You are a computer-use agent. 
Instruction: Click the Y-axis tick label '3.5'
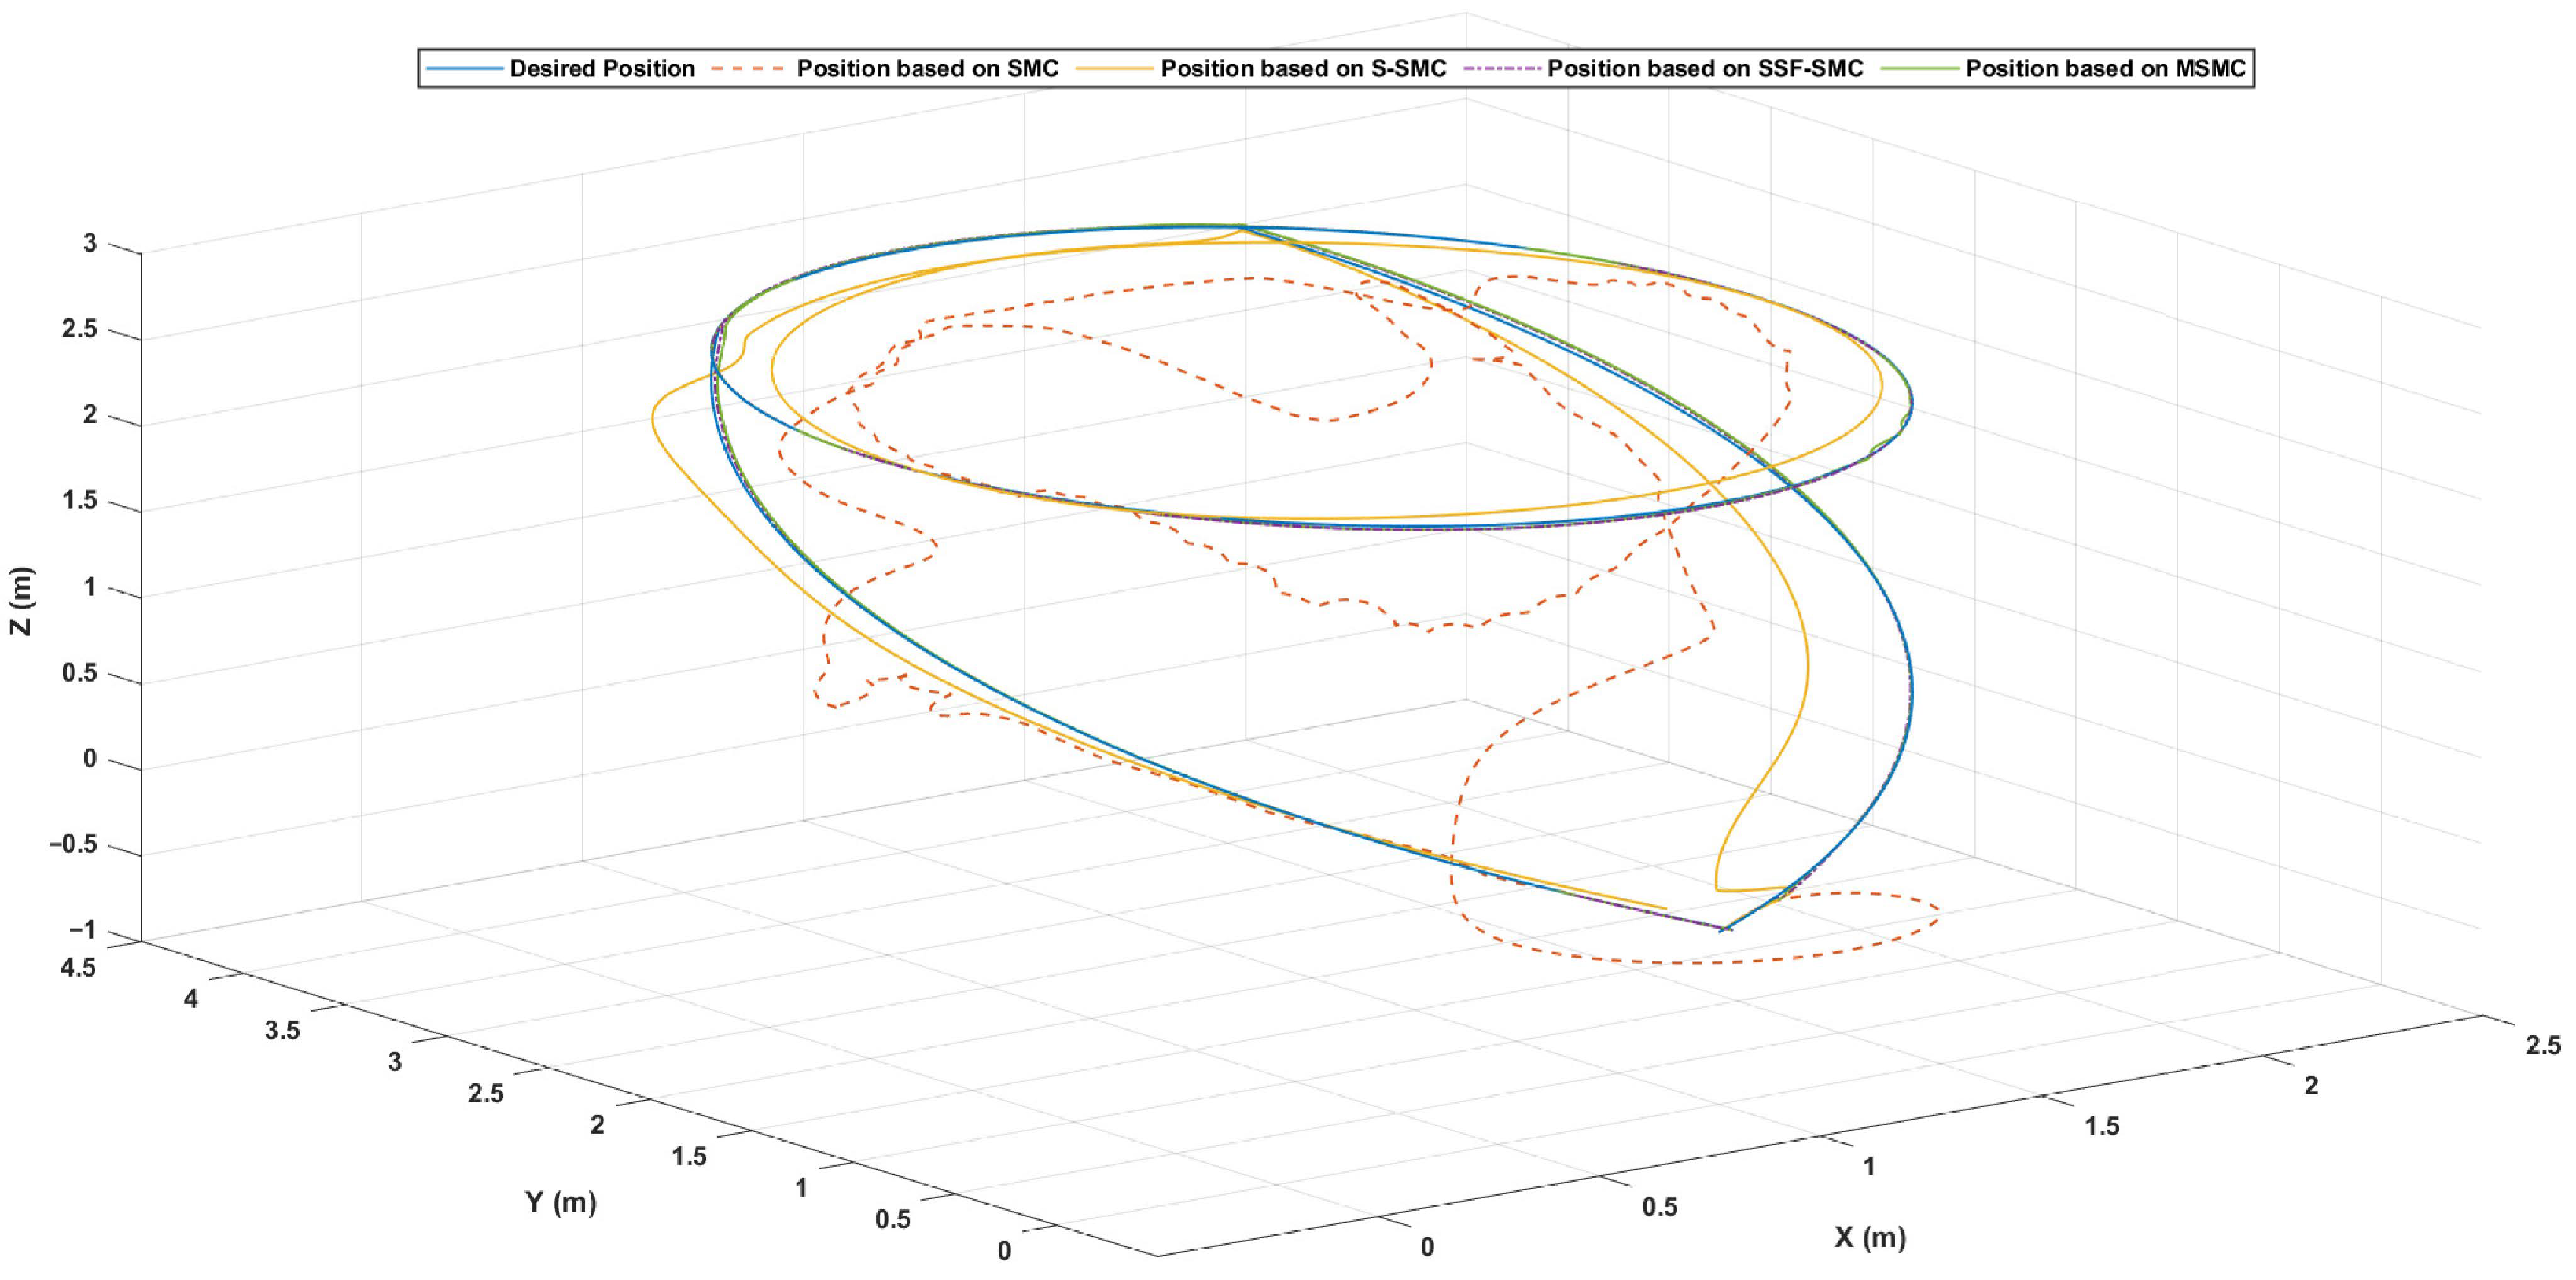click(x=283, y=1030)
